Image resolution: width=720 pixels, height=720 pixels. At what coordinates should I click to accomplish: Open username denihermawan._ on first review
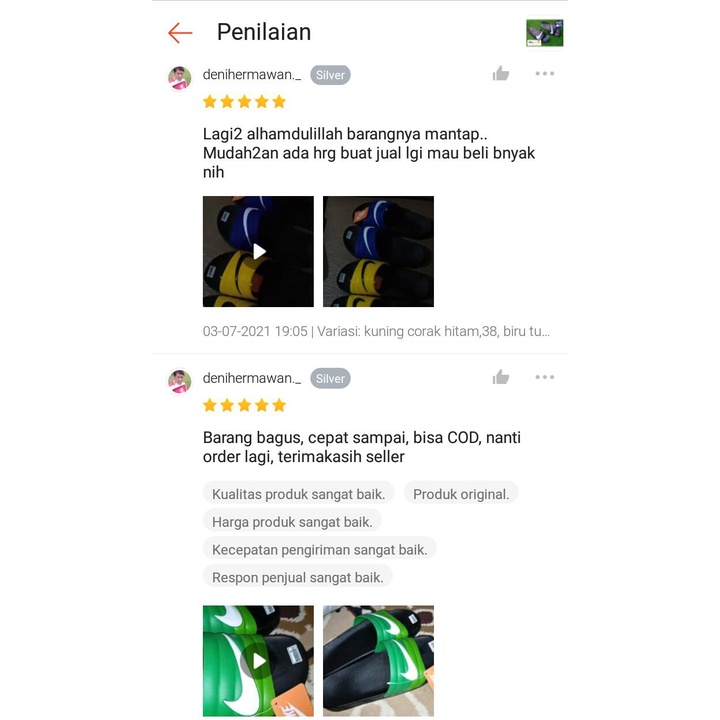tap(252, 74)
